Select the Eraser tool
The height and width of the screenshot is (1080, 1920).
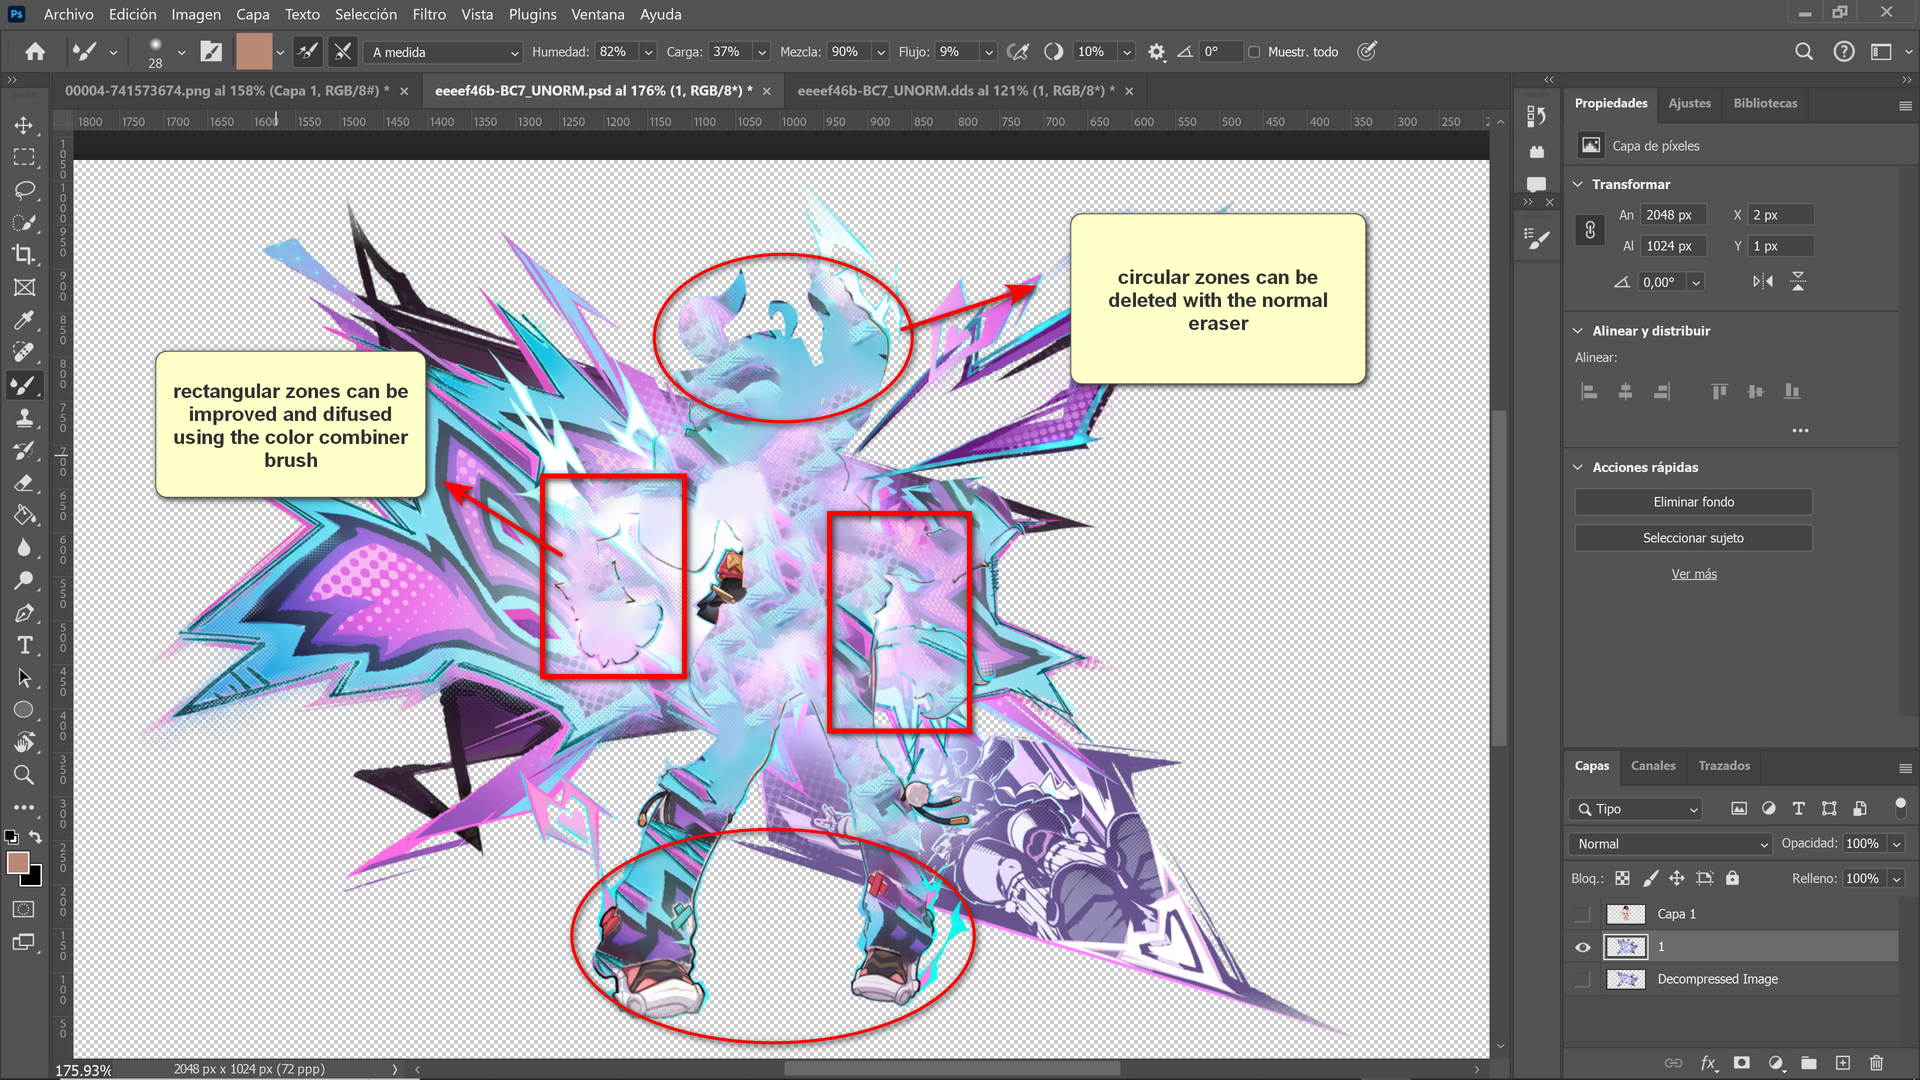pyautogui.click(x=24, y=483)
